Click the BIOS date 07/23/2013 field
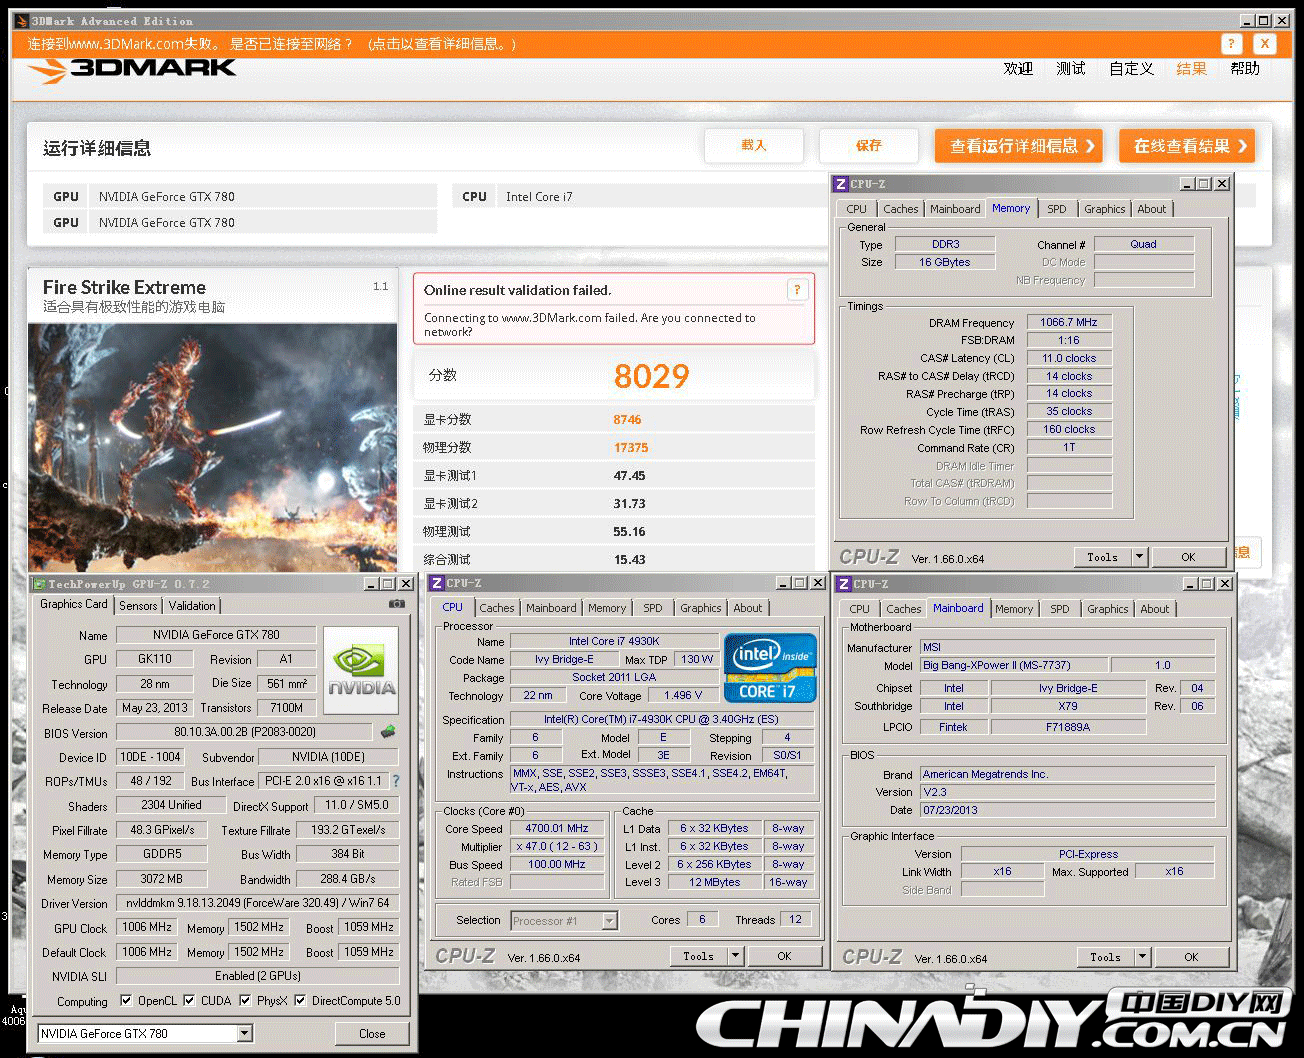 point(1067,810)
